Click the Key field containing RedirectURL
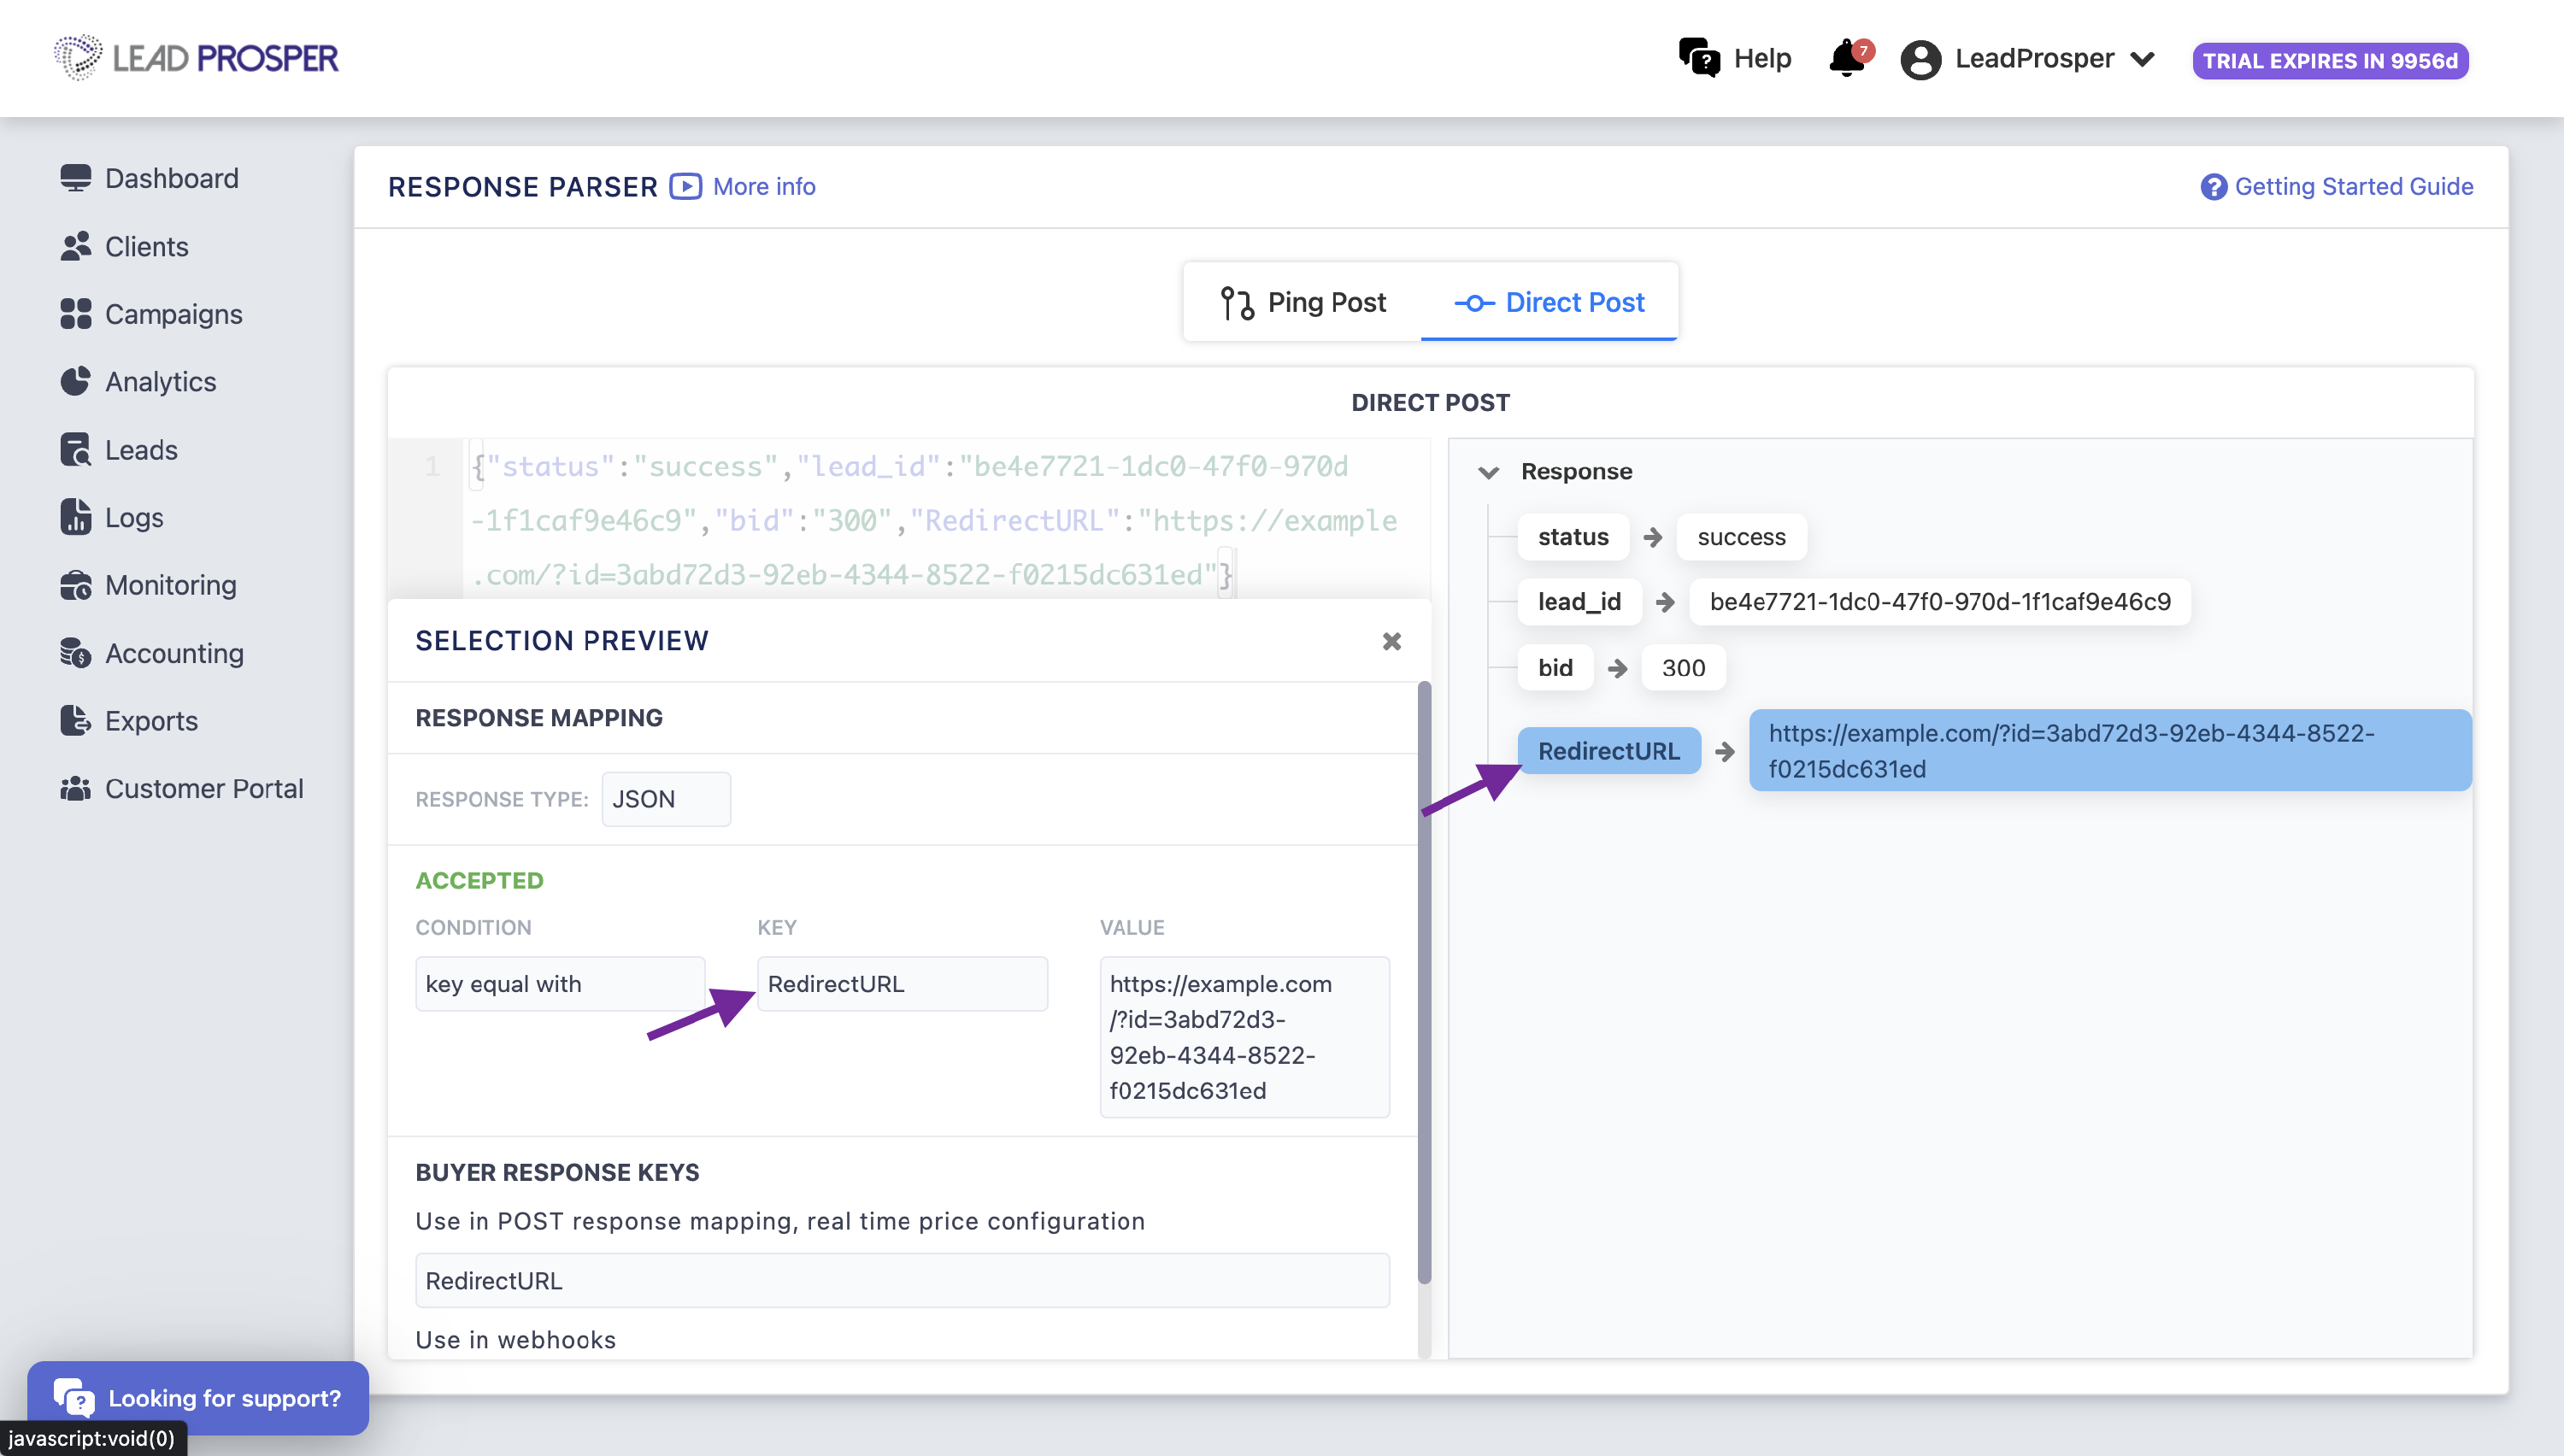The width and height of the screenshot is (2564, 1456). (902, 984)
